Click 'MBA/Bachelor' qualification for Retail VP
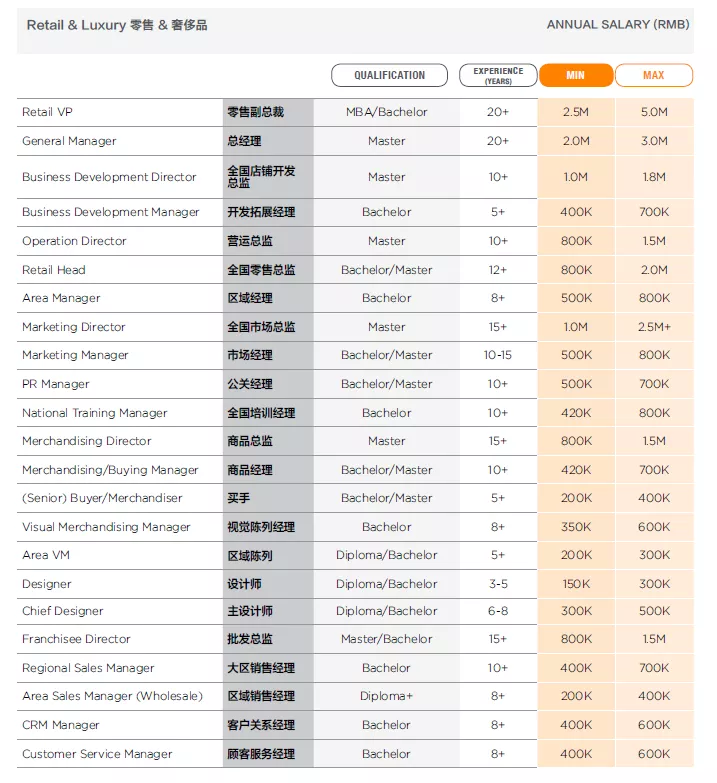Image resolution: width=717 pixels, height=783 pixels. (386, 112)
